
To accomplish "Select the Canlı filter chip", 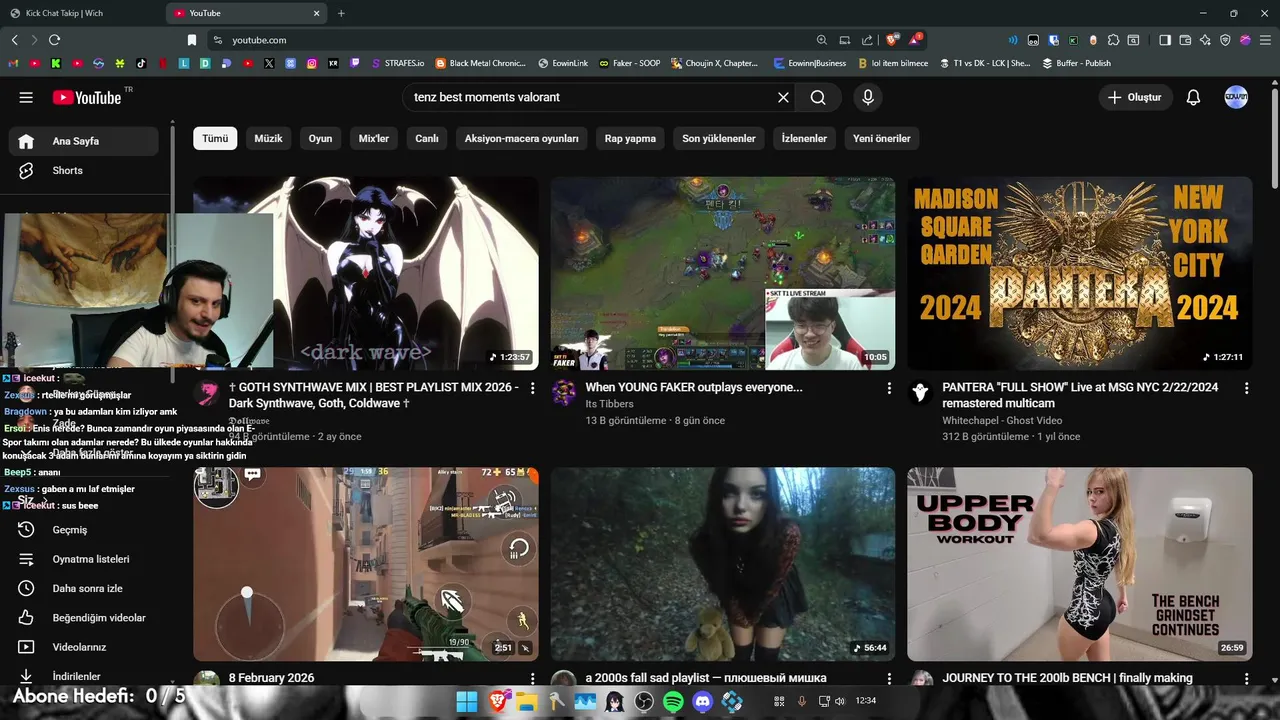I will point(427,138).
